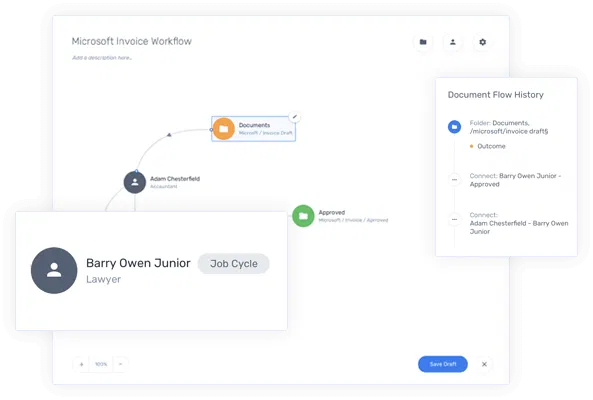Click the Outcome item in flow history
This screenshot has width=593, height=400.
(491, 146)
